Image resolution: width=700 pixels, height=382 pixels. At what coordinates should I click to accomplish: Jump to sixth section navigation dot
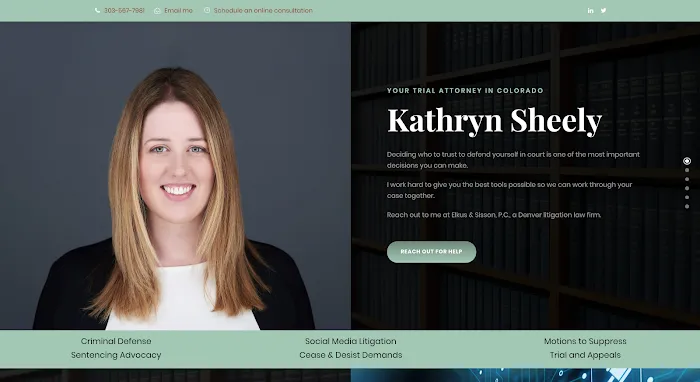click(x=687, y=207)
